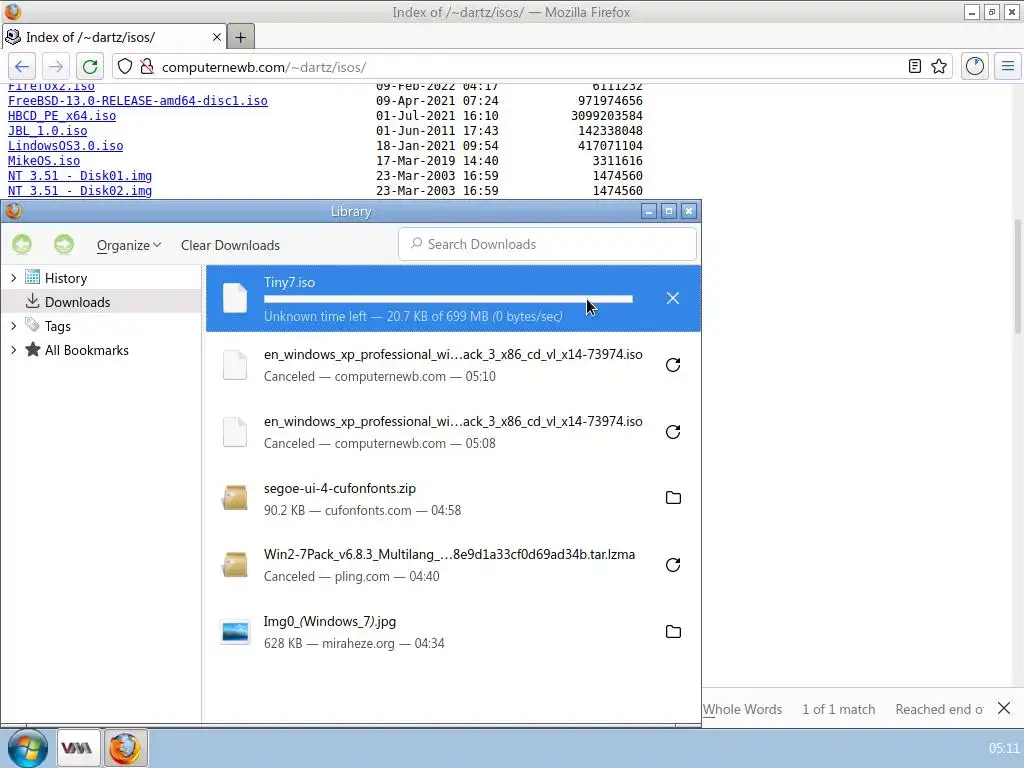Open the downloads progress toolbar icon
Viewport: 1024px width, 768px height.
(x=974, y=66)
